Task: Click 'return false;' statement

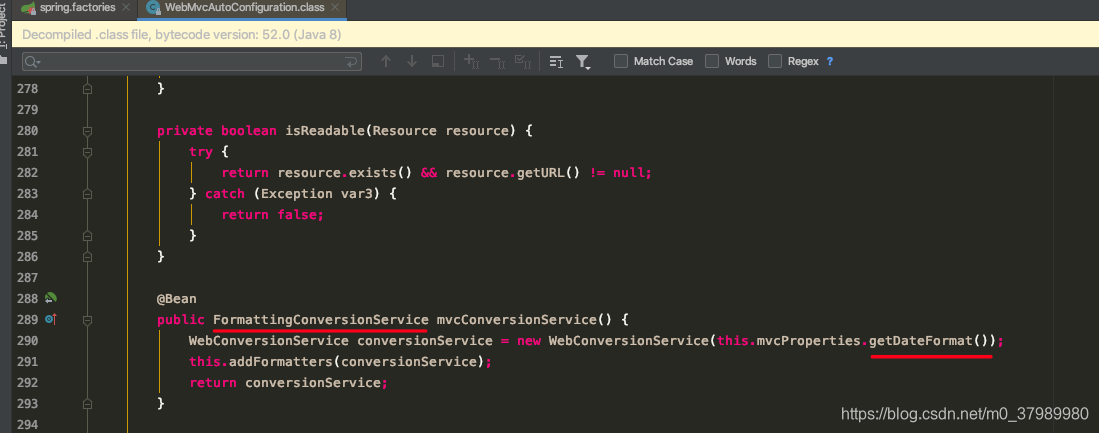Action: [x=273, y=215]
